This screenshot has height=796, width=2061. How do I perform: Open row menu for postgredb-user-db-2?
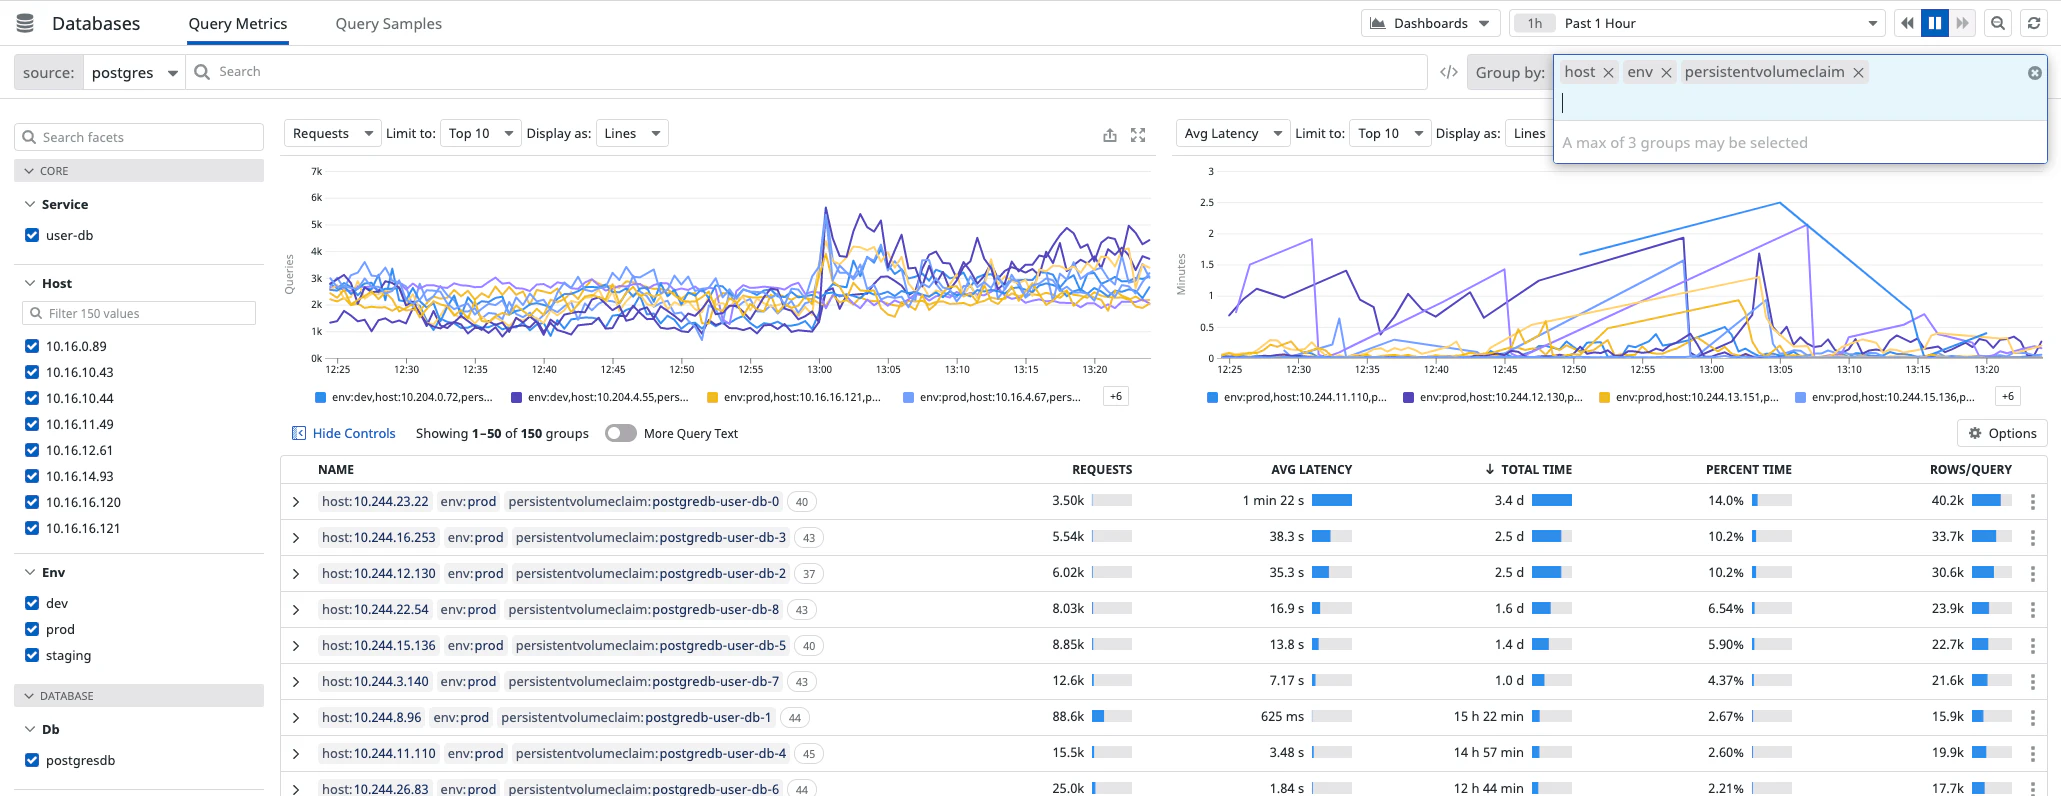point(2032,574)
